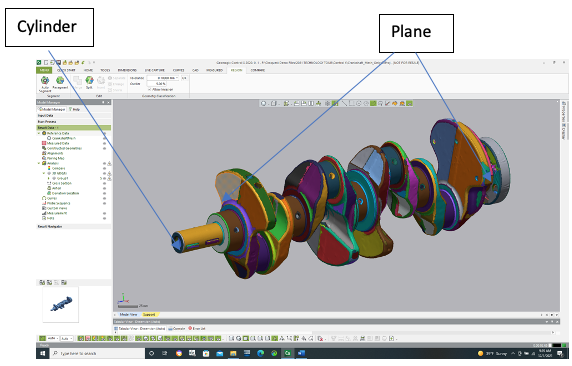Switch to the HOME ribbon tab

coord(88,70)
